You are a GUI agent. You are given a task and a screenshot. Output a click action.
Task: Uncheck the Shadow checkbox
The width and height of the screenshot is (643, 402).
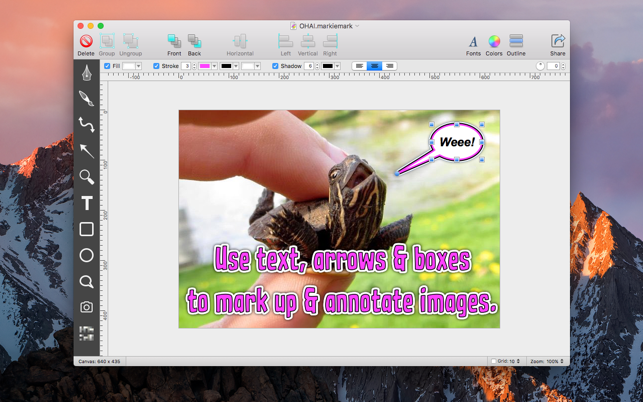[x=275, y=66]
